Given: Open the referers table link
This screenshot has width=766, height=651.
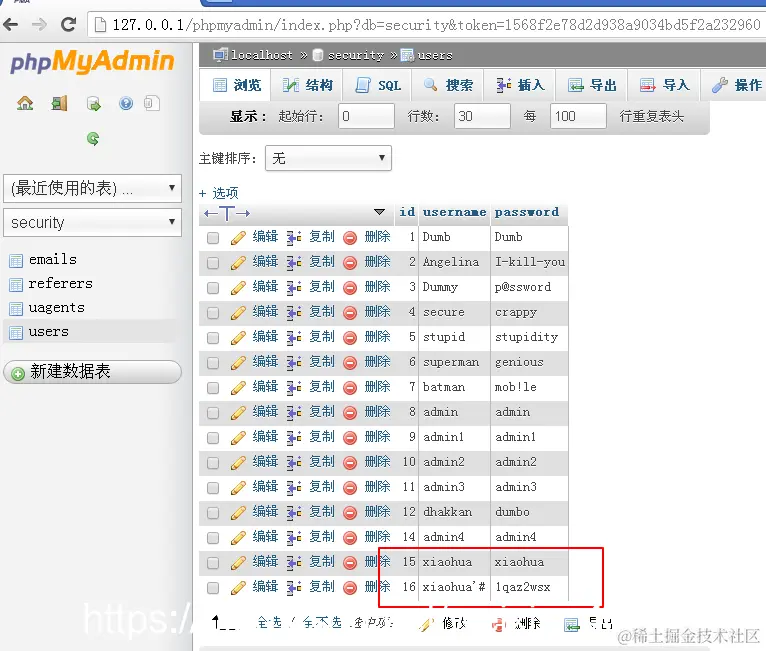Looking at the screenshot, I should 61,284.
